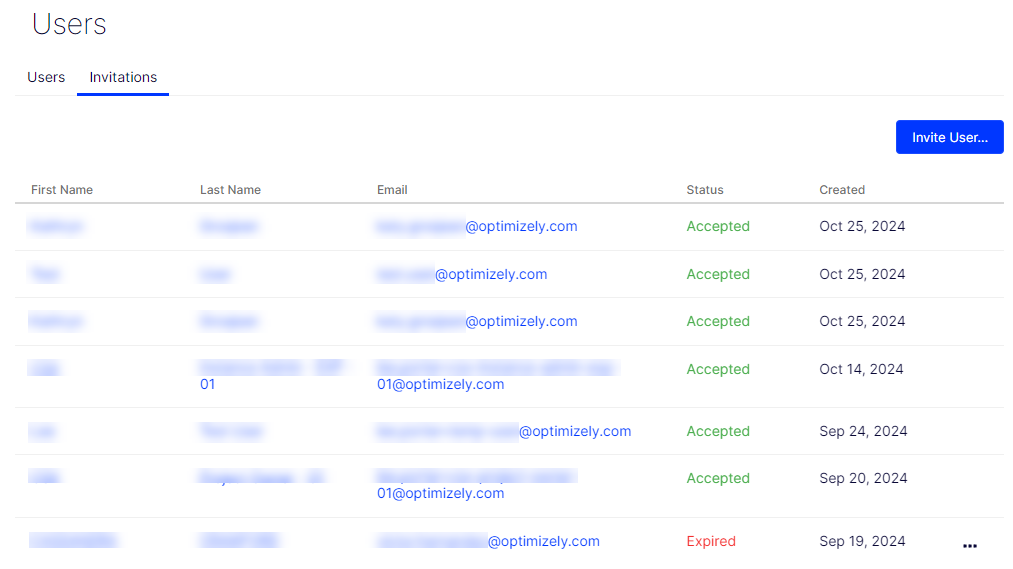Click the Email column header
The width and height of the screenshot is (1013, 569).
392,190
